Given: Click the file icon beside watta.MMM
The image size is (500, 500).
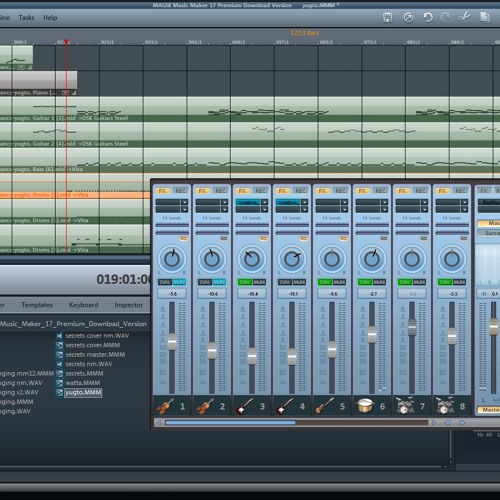Looking at the screenshot, I should pos(59,383).
